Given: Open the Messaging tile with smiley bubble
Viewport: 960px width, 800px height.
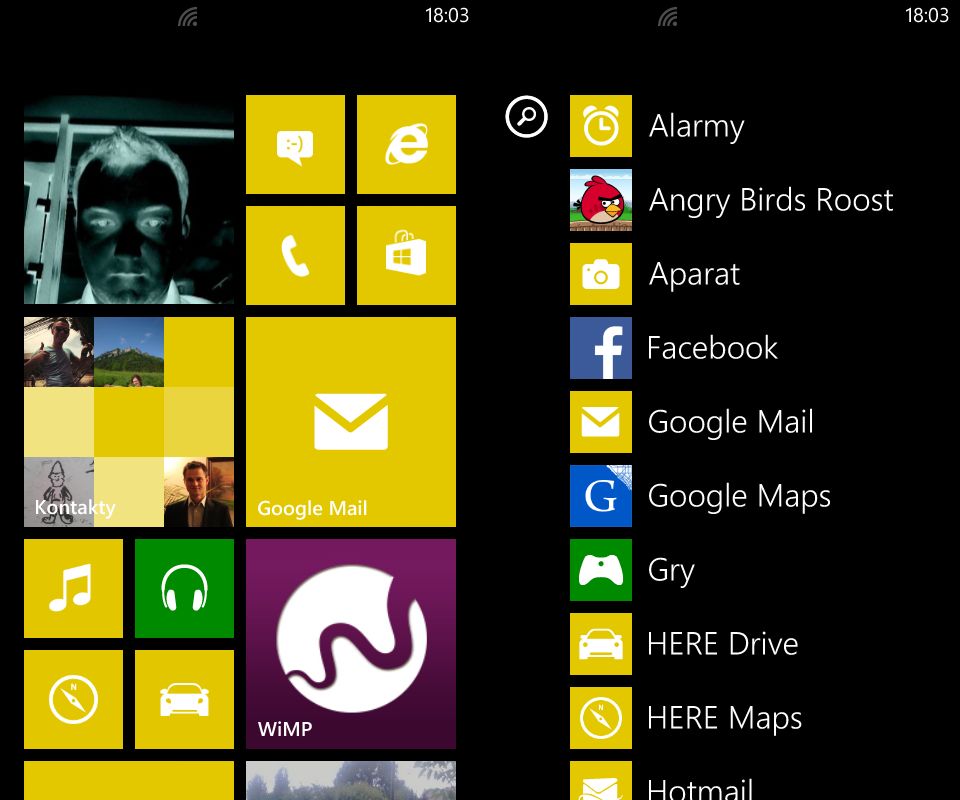Looking at the screenshot, I should click(x=295, y=144).
